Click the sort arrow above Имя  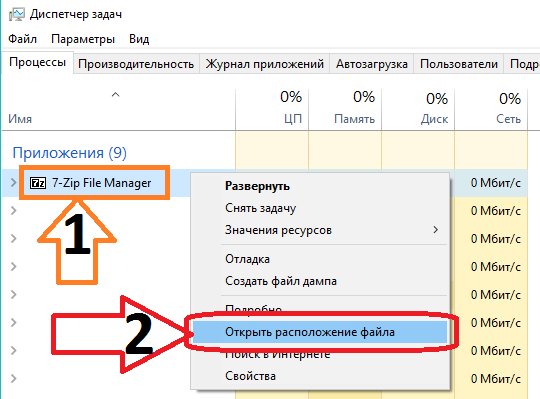pos(116,94)
